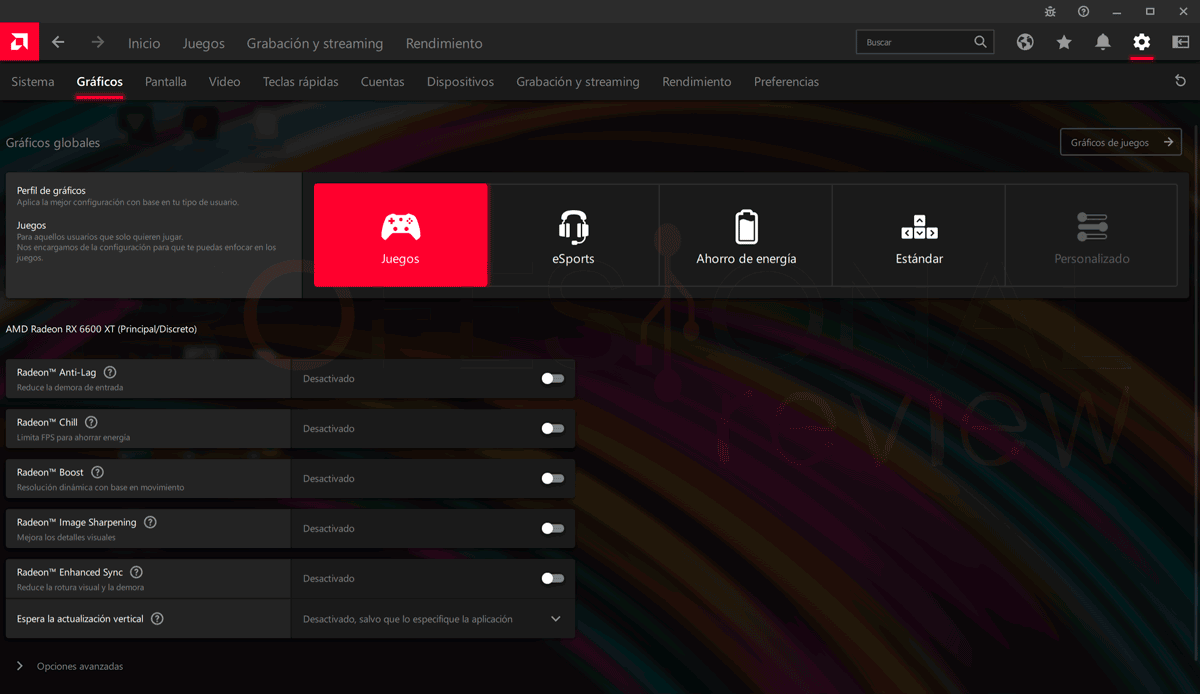The width and height of the screenshot is (1200, 694).
Task: Open the web browser globe icon
Action: (1025, 42)
